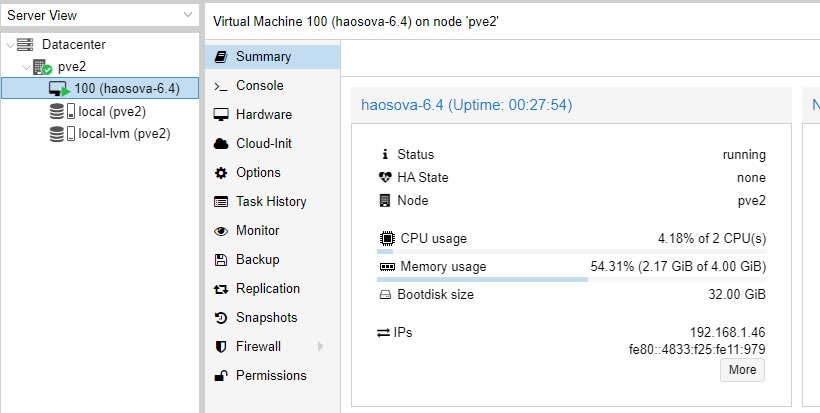Expand the Firewall submenu arrow
The width and height of the screenshot is (820, 413).
pos(321,347)
